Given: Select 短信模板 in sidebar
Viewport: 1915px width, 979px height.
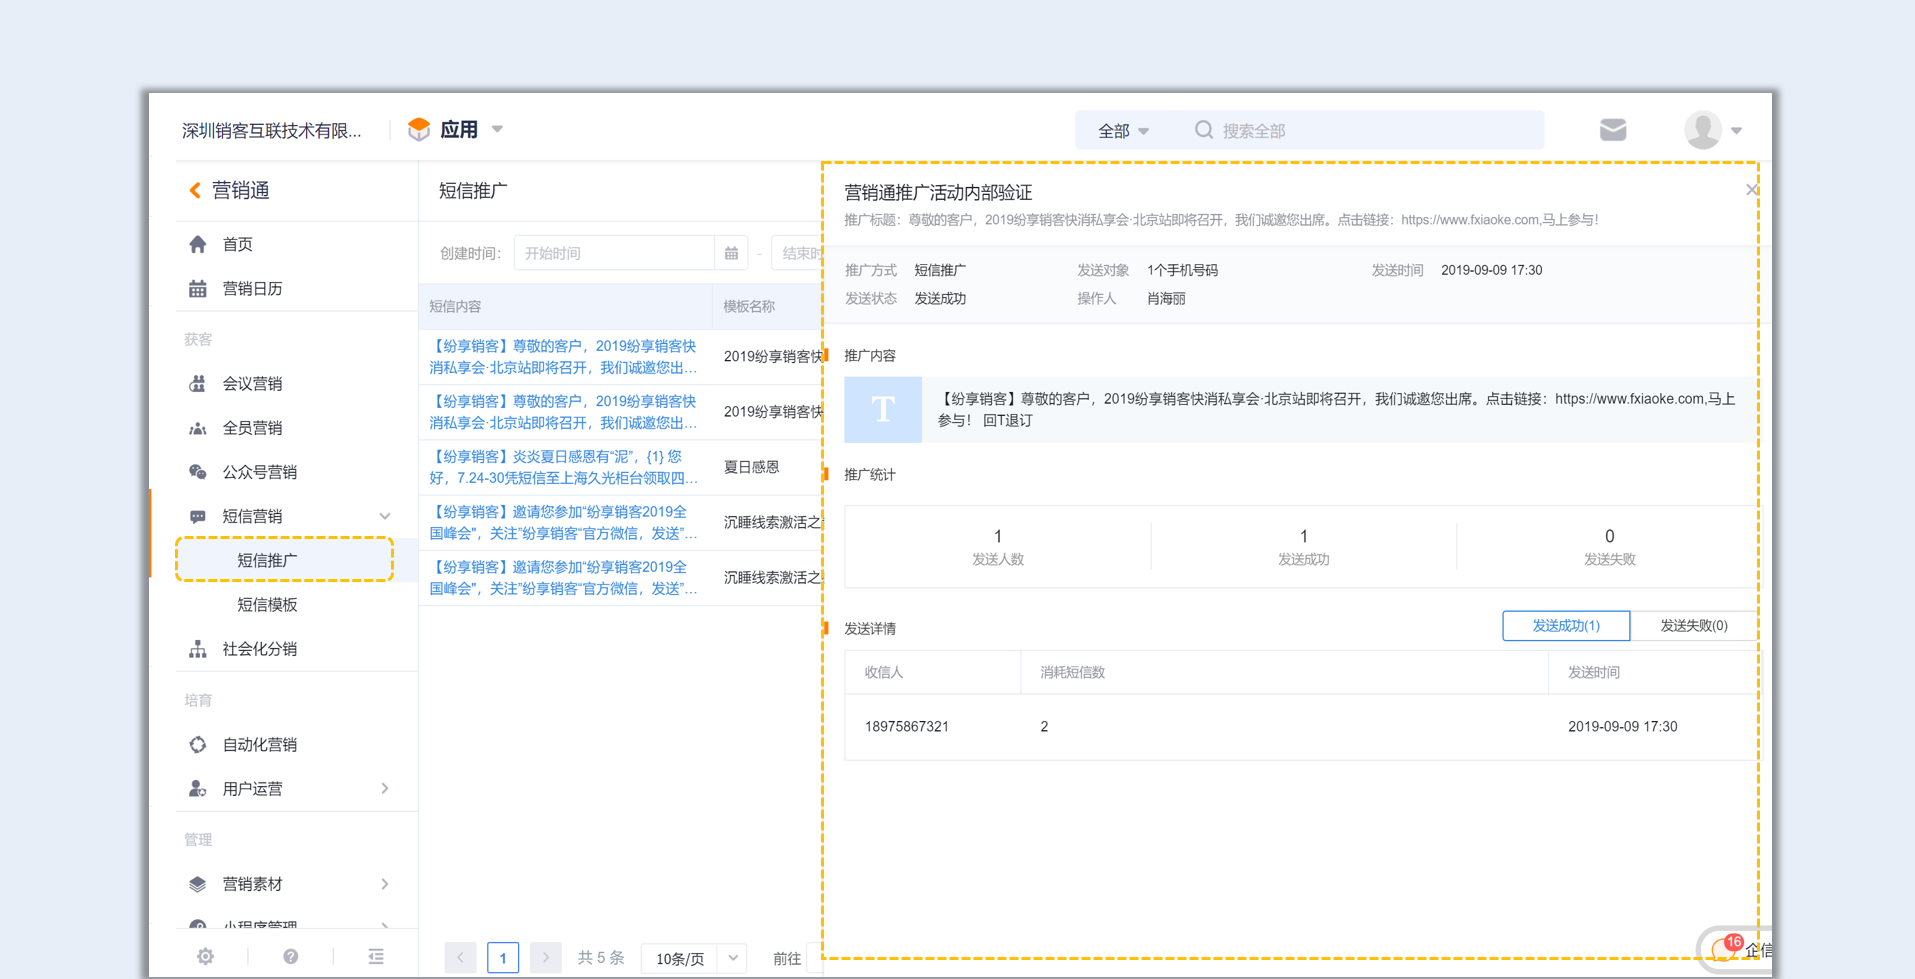Looking at the screenshot, I should [267, 604].
